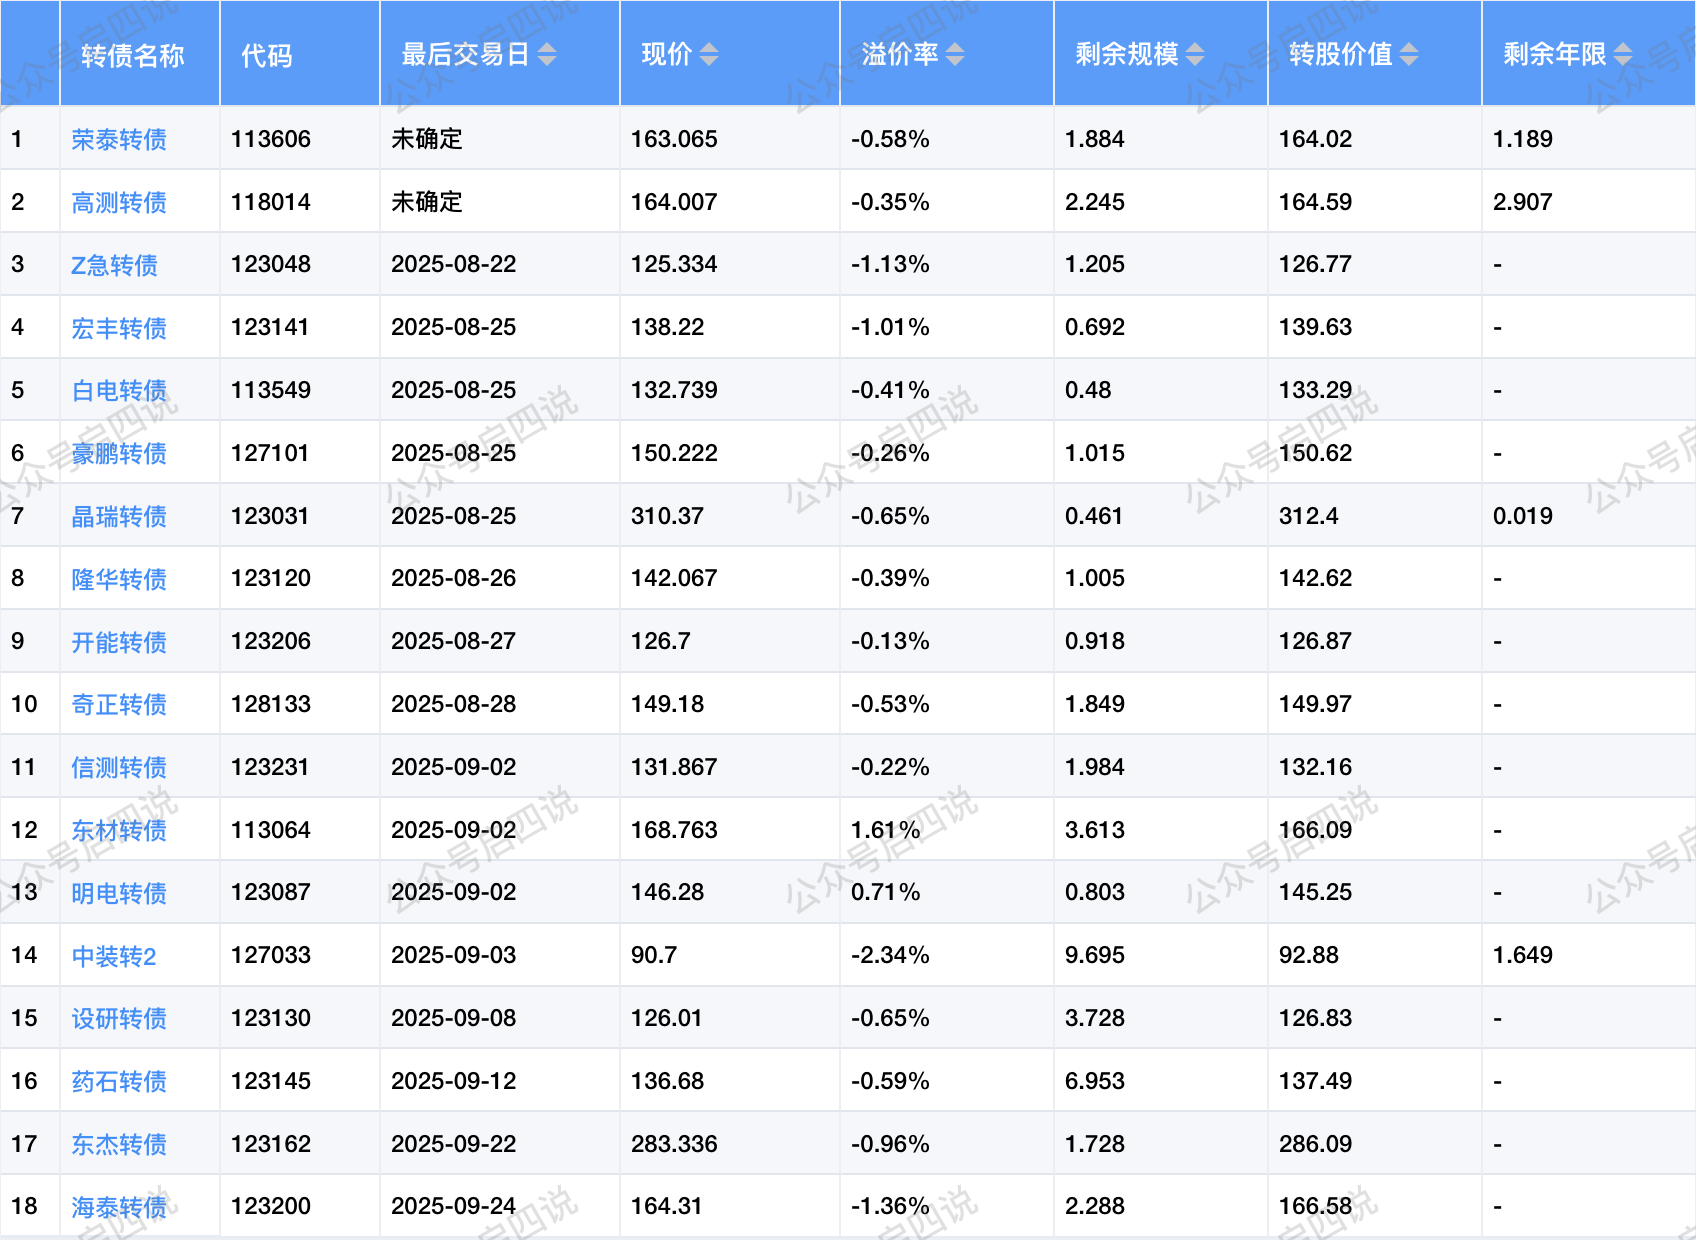Open the 隆华转债 bond link
The width and height of the screenshot is (1696, 1240).
(x=119, y=579)
